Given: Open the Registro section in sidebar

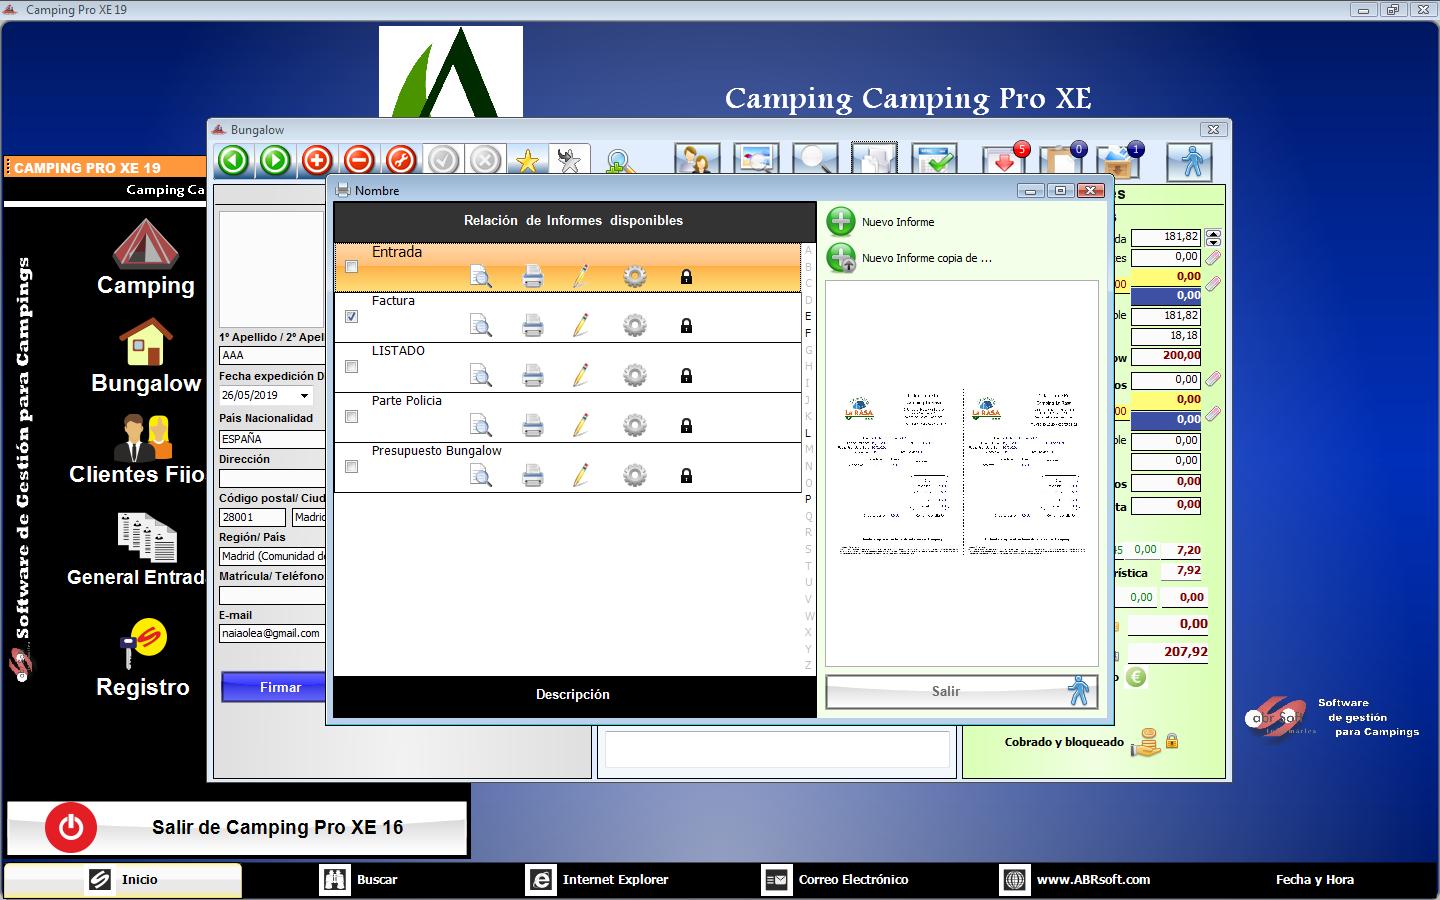Looking at the screenshot, I should coord(143,660).
